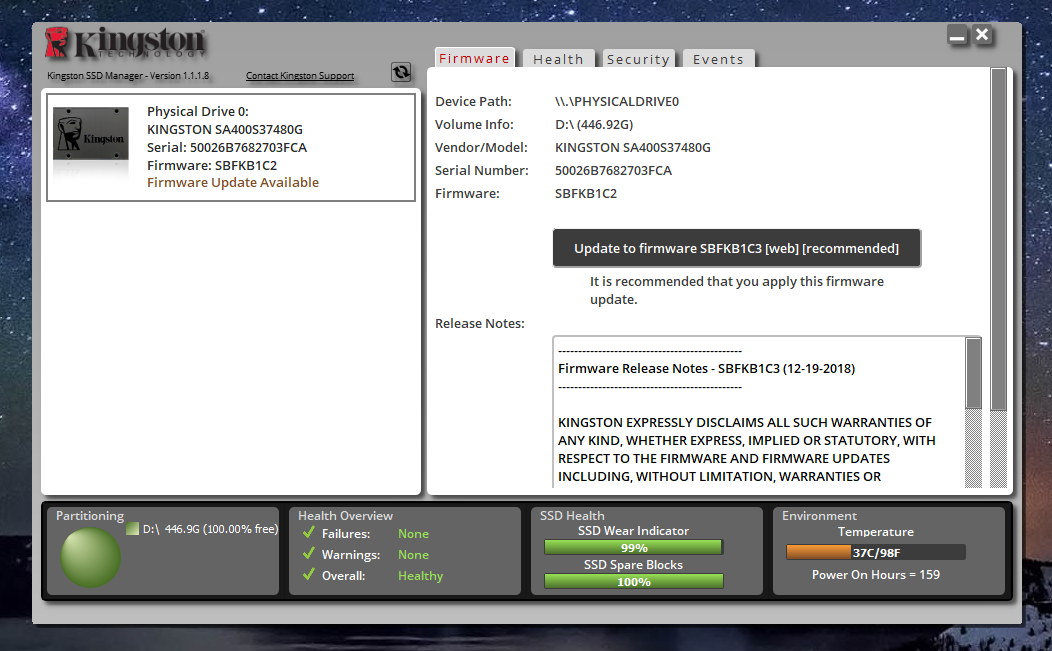Update to firmware SBFKB1C3
Viewport: 1052px width, 651px height.
tap(736, 248)
